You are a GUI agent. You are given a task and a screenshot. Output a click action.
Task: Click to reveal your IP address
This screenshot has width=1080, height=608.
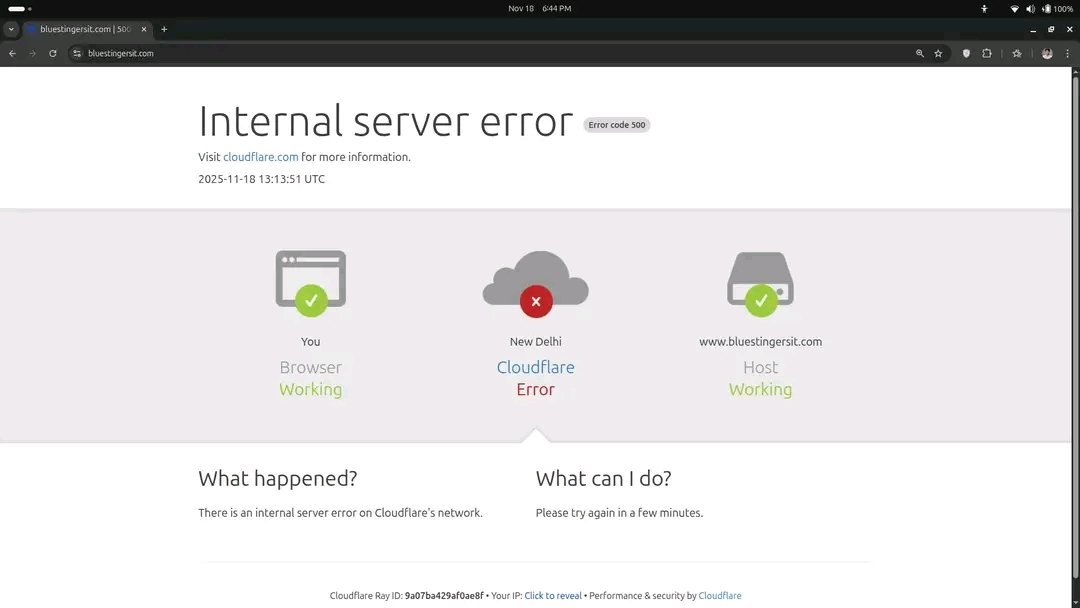(553, 595)
